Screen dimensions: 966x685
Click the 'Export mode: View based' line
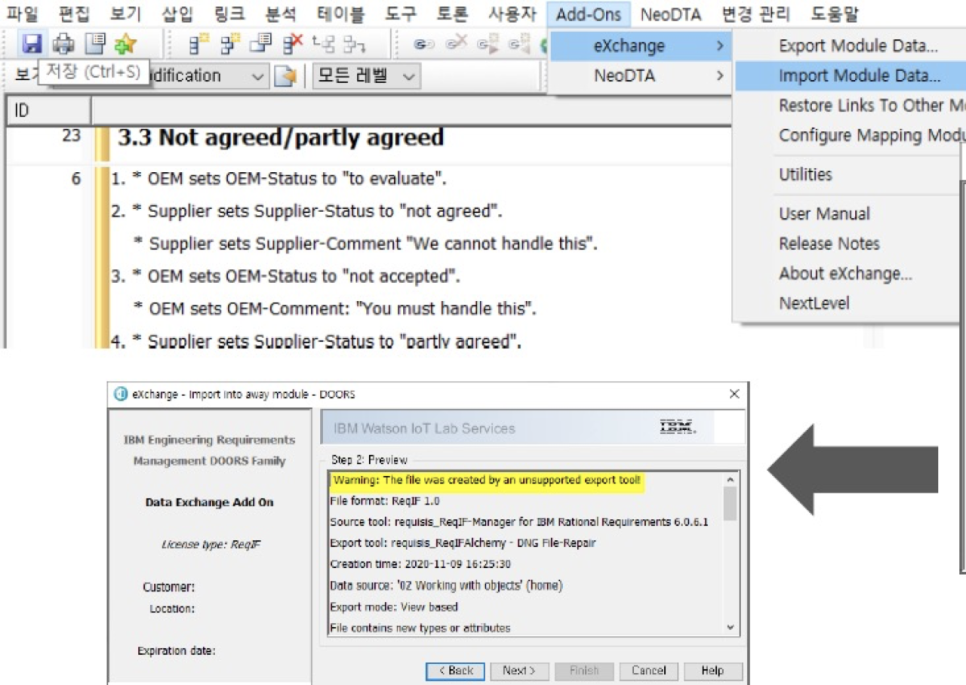tap(394, 607)
